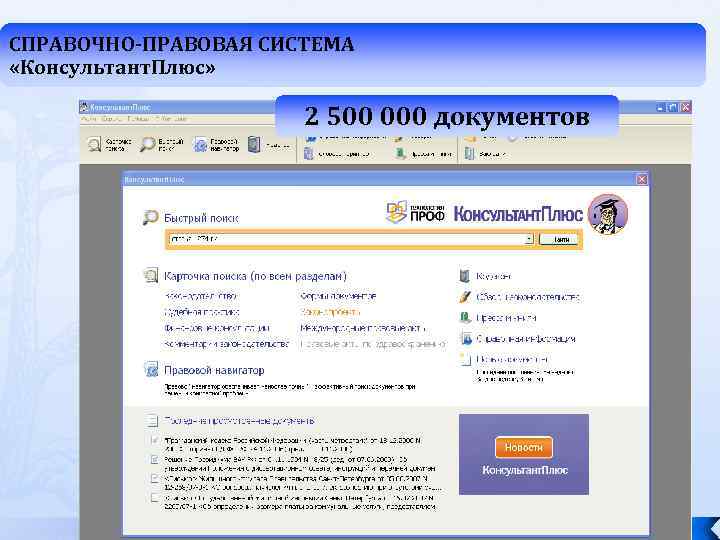Click the app icon in main title bar
This screenshot has width=720, height=540.
(x=84, y=107)
